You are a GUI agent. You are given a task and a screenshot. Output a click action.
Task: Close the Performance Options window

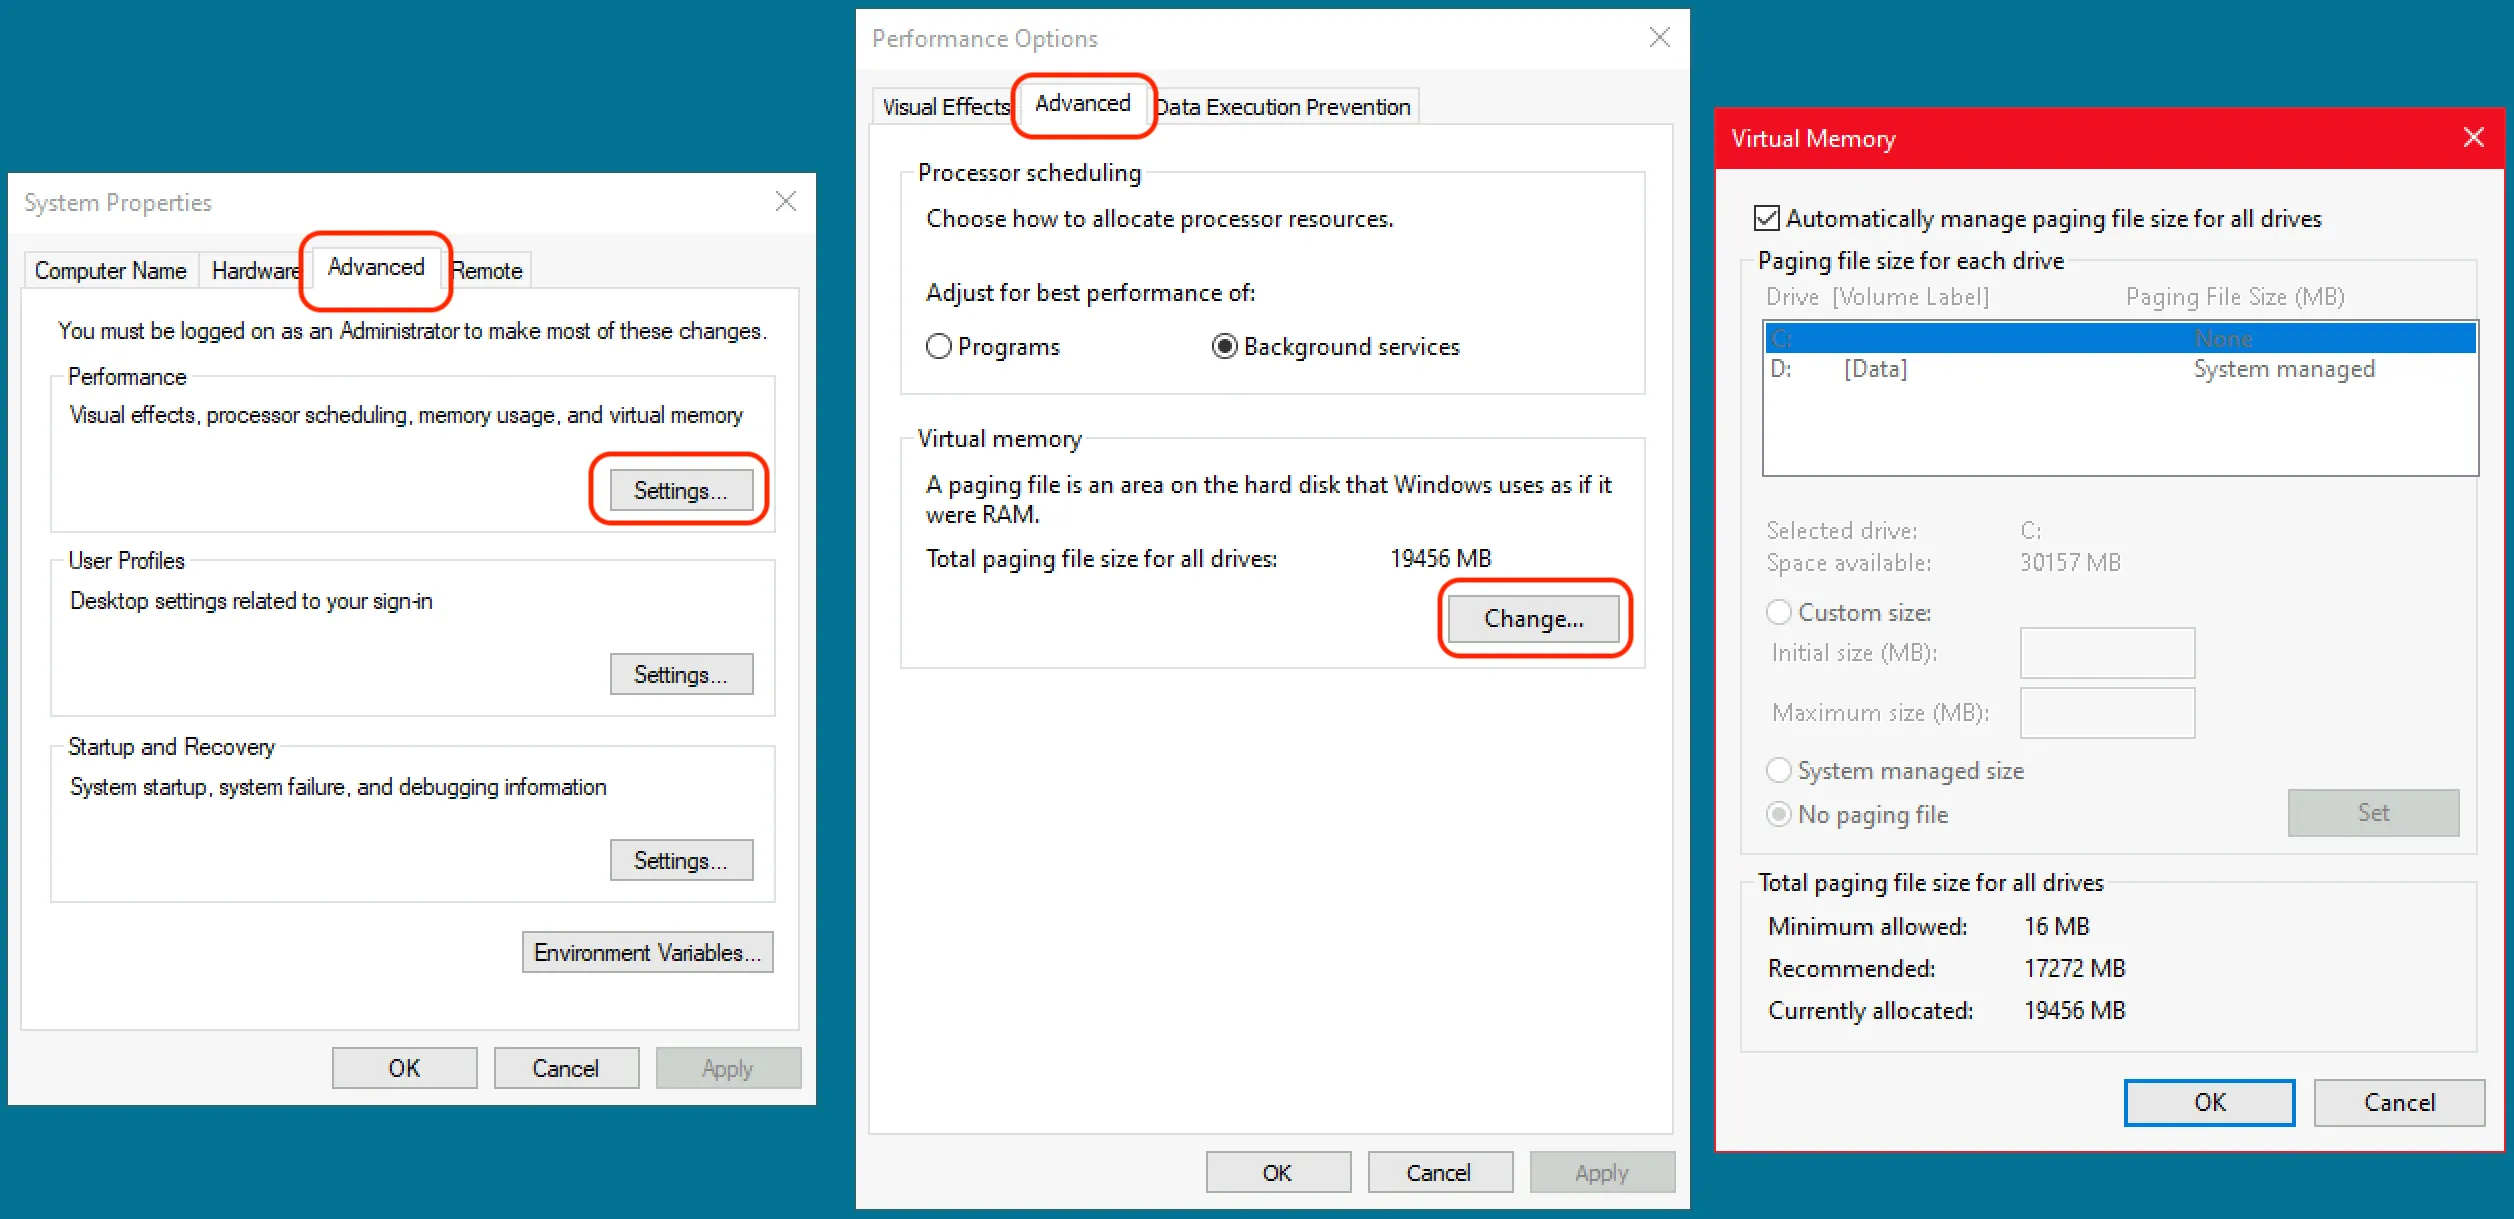[1659, 38]
